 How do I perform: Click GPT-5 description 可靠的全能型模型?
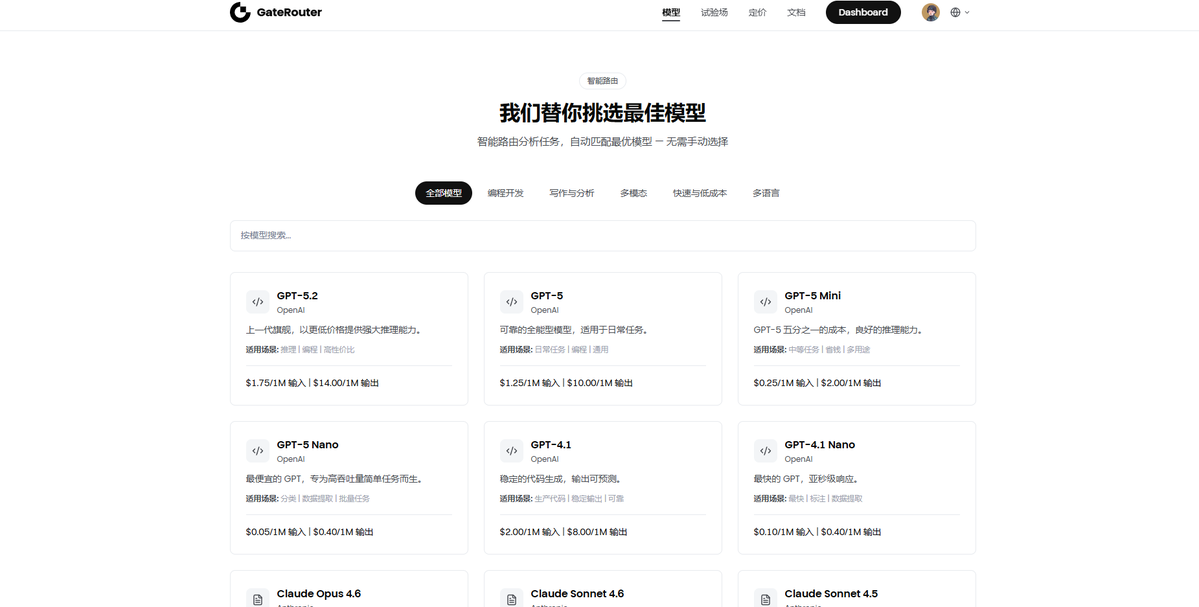575,330
